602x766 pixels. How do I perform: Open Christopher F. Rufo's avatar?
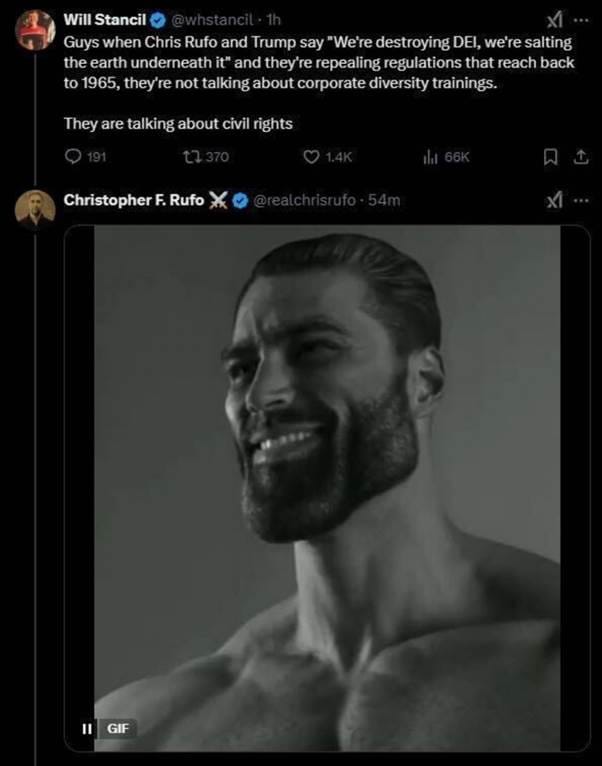coord(35,208)
